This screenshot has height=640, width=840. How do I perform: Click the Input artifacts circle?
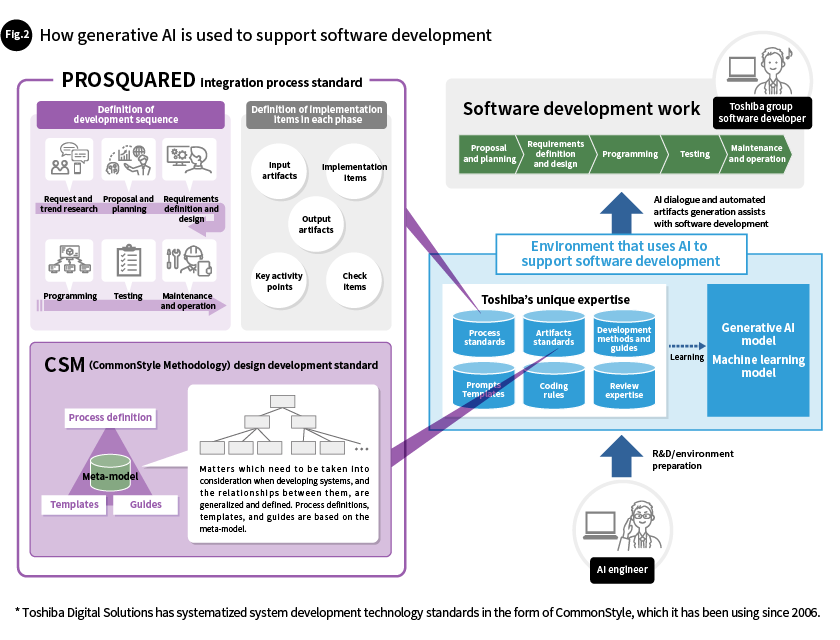point(279,171)
